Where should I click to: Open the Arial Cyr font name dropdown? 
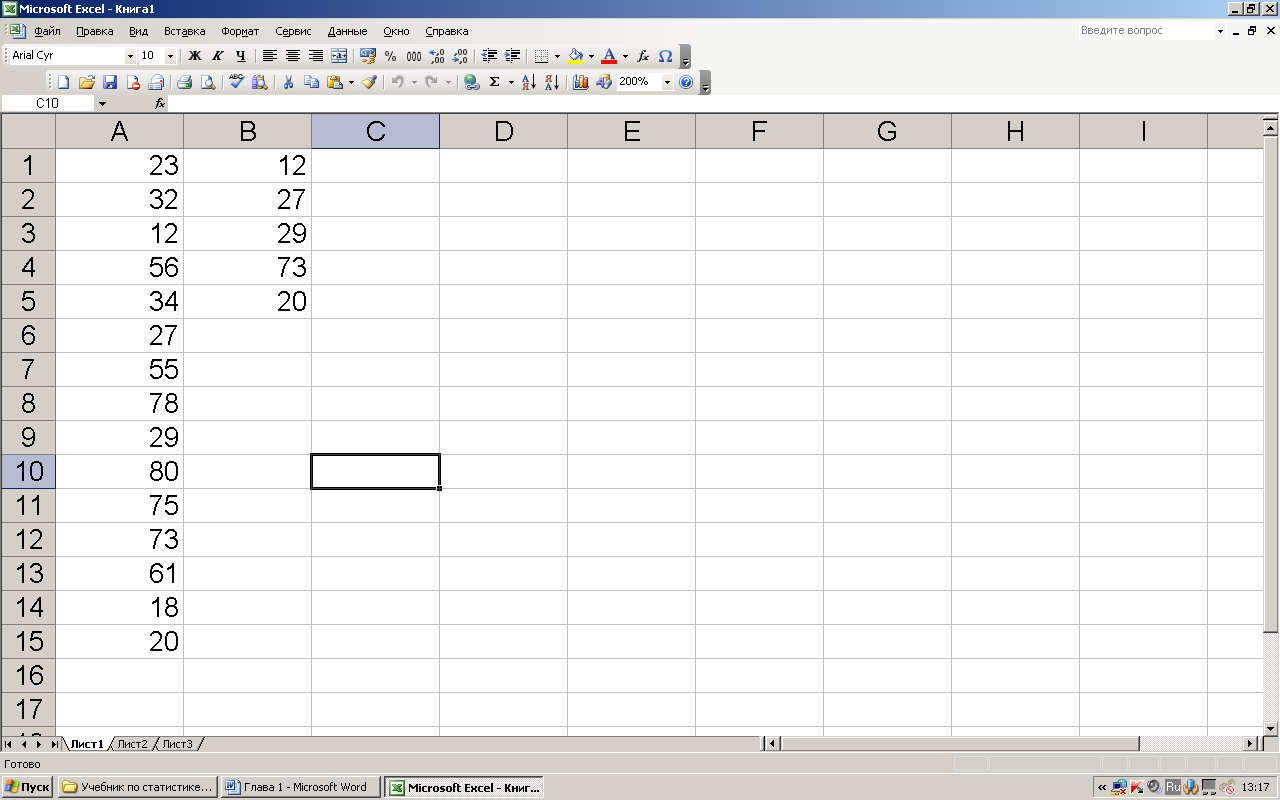130,56
